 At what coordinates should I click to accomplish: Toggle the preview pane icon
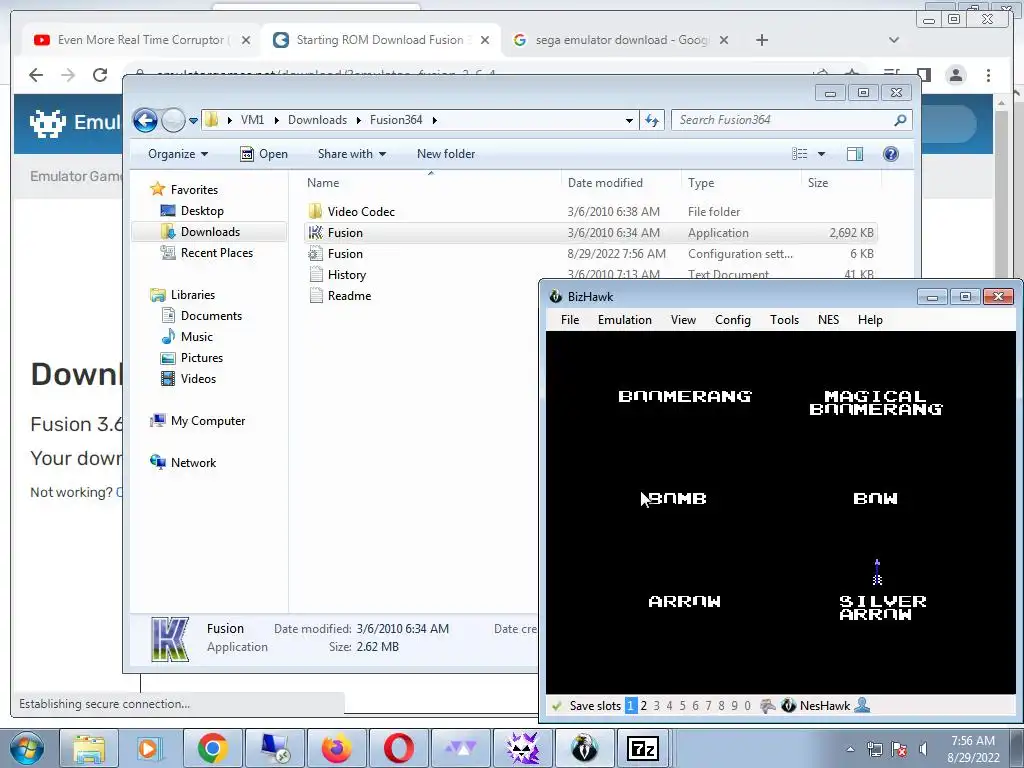tap(854, 154)
